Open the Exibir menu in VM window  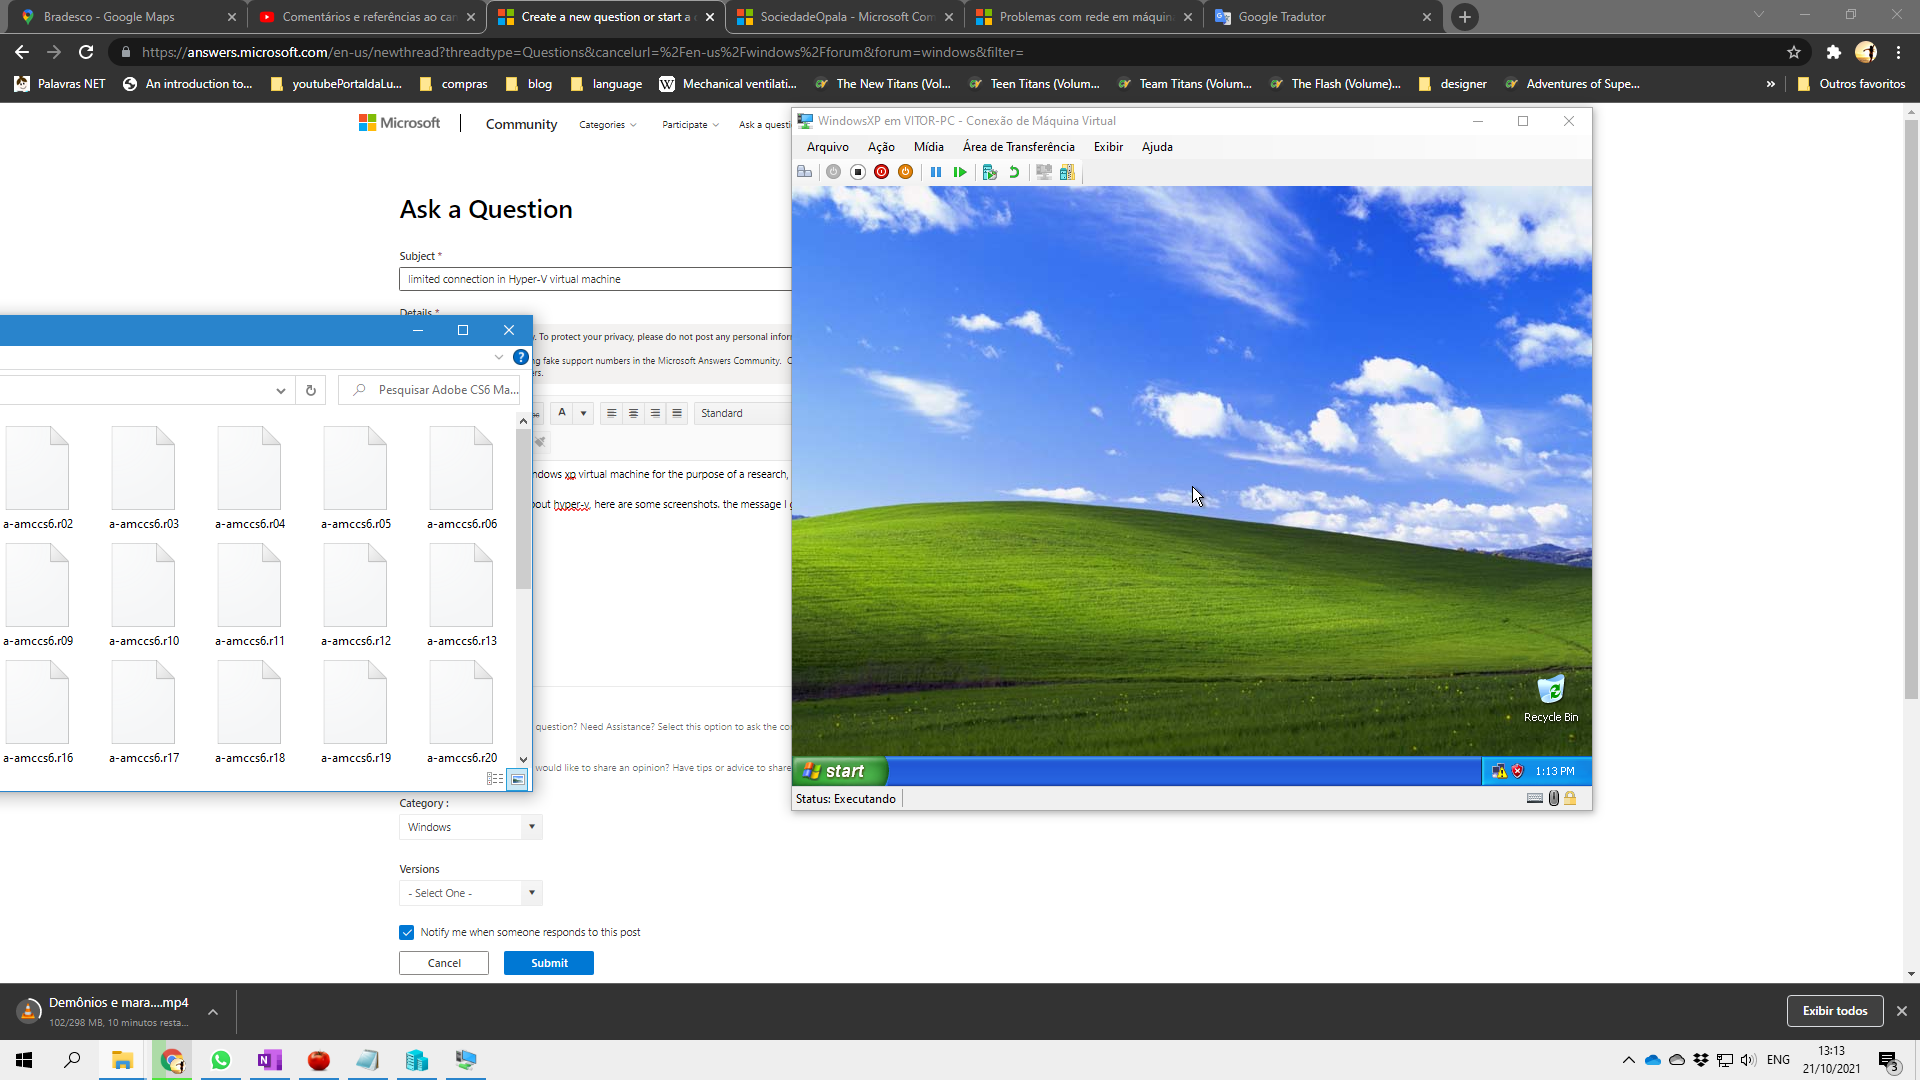click(1108, 147)
